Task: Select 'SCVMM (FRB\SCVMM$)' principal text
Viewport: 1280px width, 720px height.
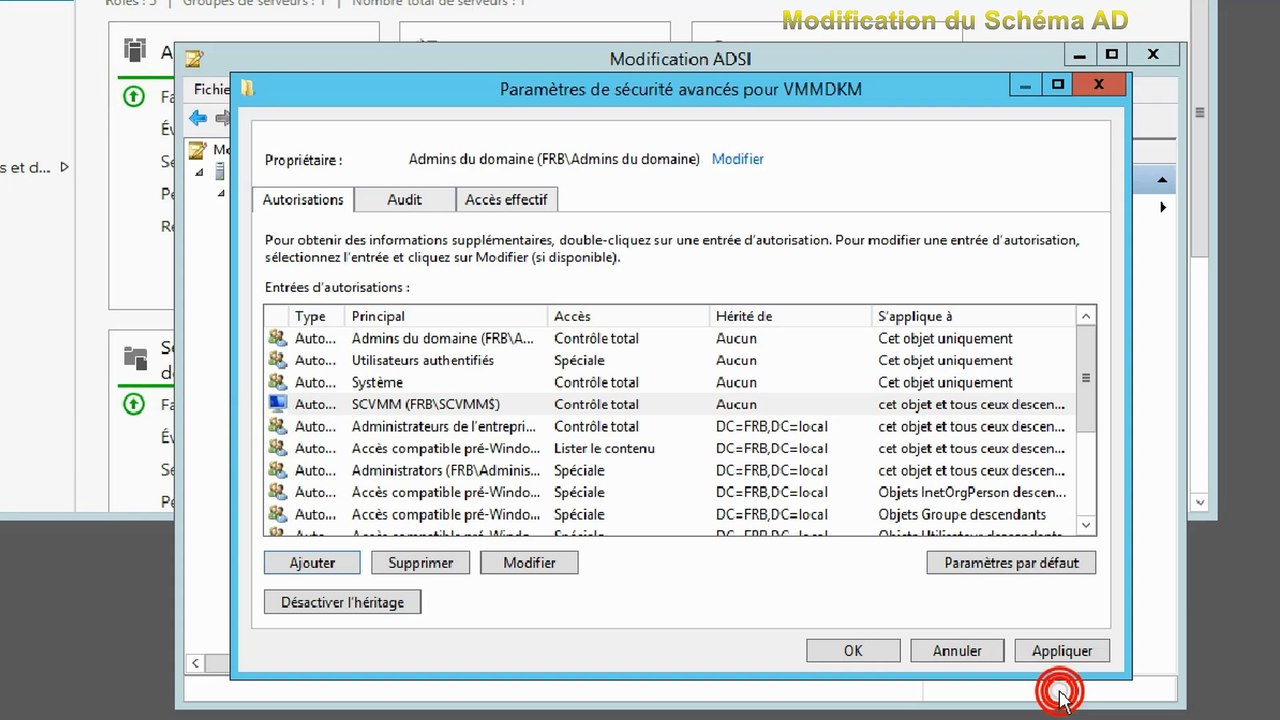Action: [426, 404]
